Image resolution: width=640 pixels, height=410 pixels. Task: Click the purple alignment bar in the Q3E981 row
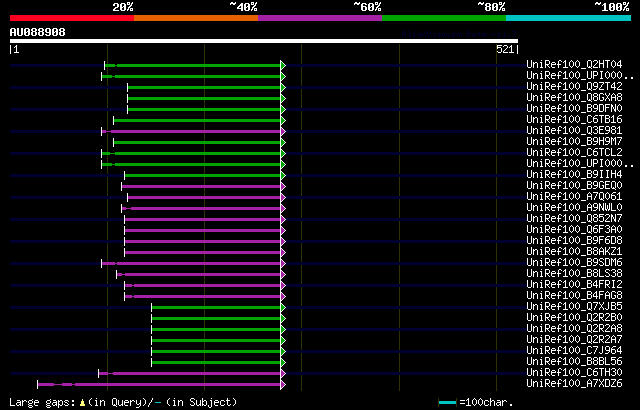click(191, 131)
